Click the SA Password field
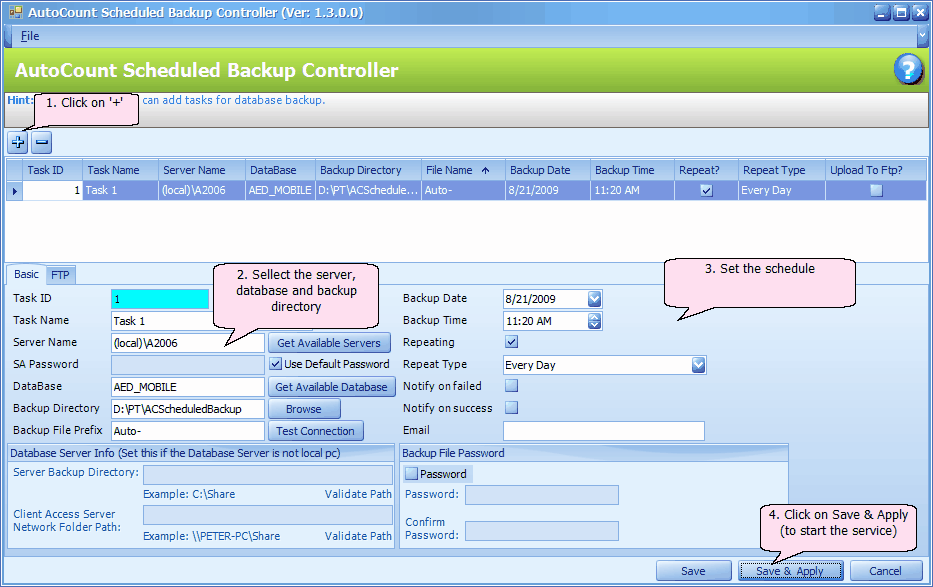Viewport: 933px width, 587px height. pos(187,365)
